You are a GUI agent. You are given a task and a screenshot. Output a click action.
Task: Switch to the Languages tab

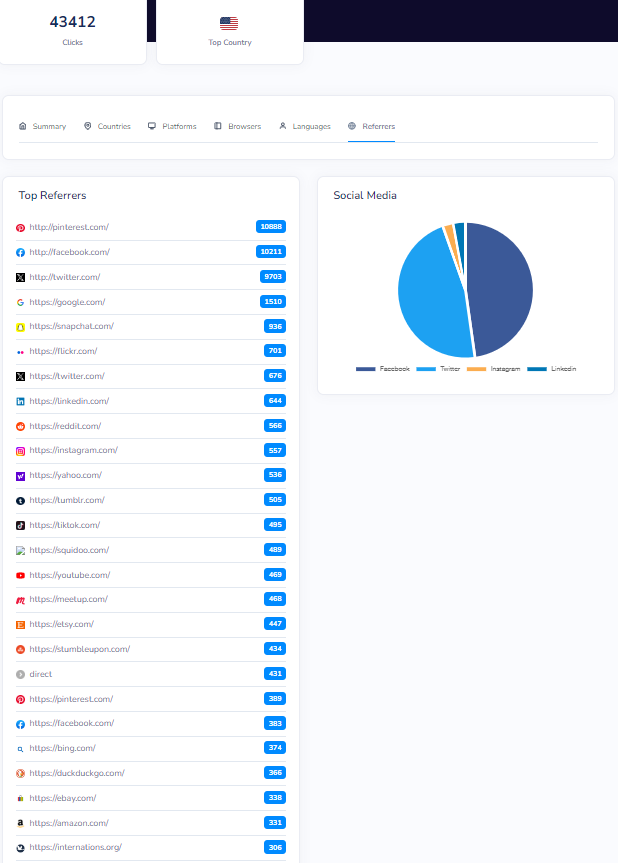(305, 126)
